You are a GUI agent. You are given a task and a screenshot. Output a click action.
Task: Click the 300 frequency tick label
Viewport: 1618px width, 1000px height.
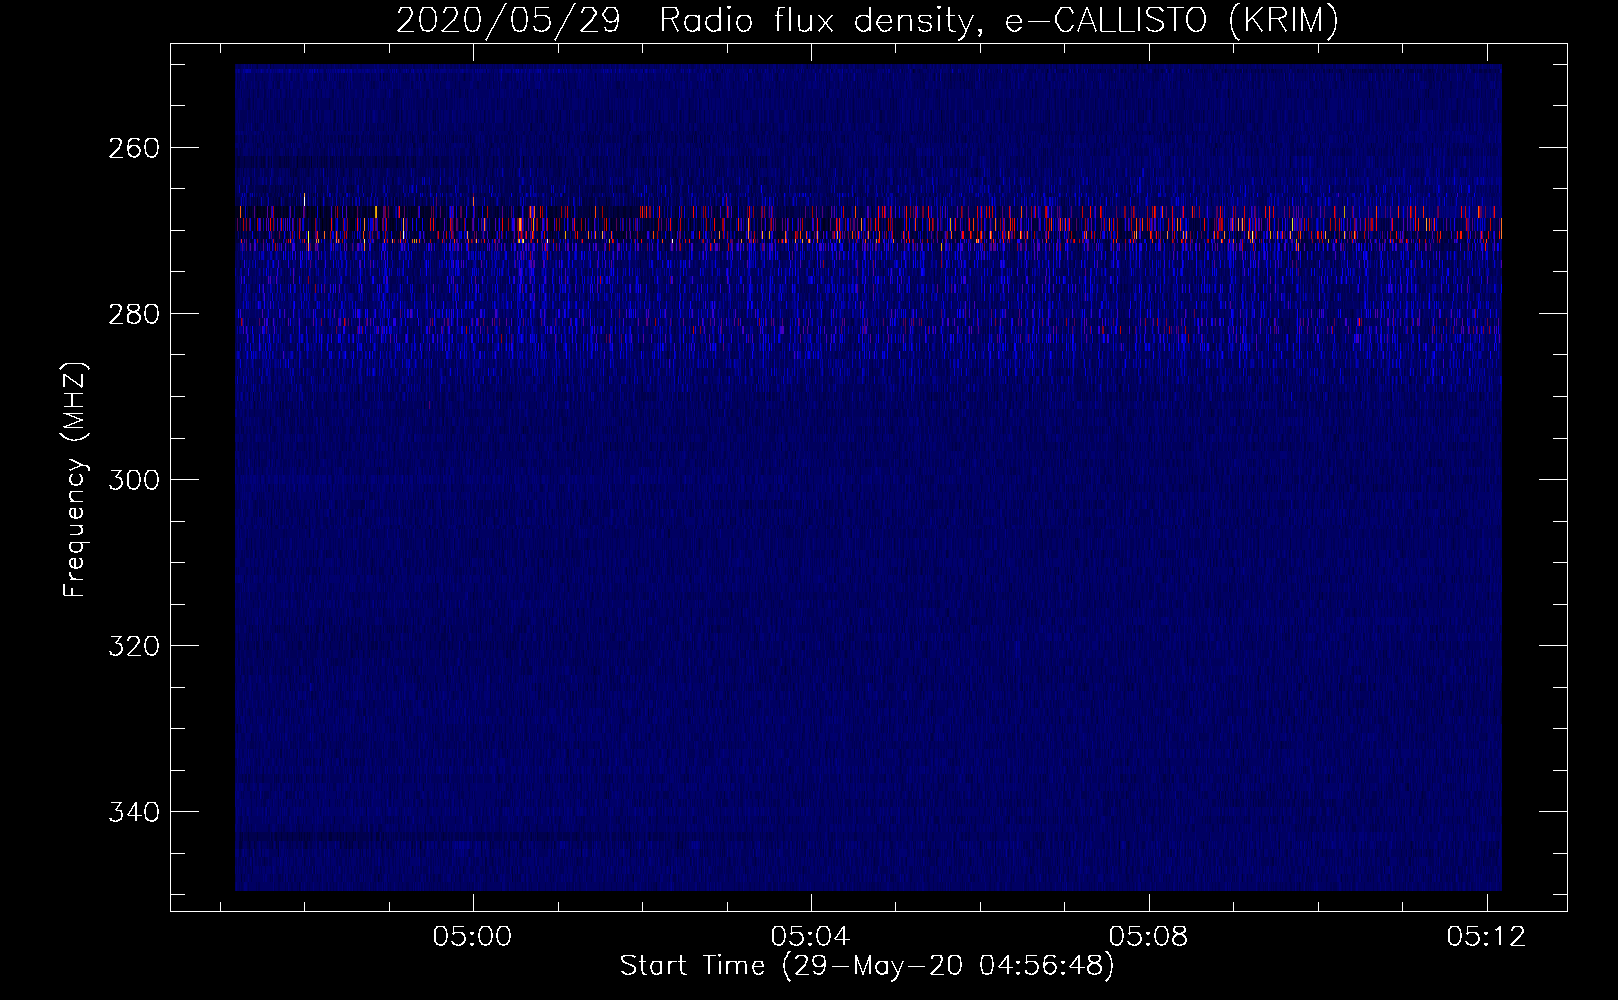pos(133,480)
